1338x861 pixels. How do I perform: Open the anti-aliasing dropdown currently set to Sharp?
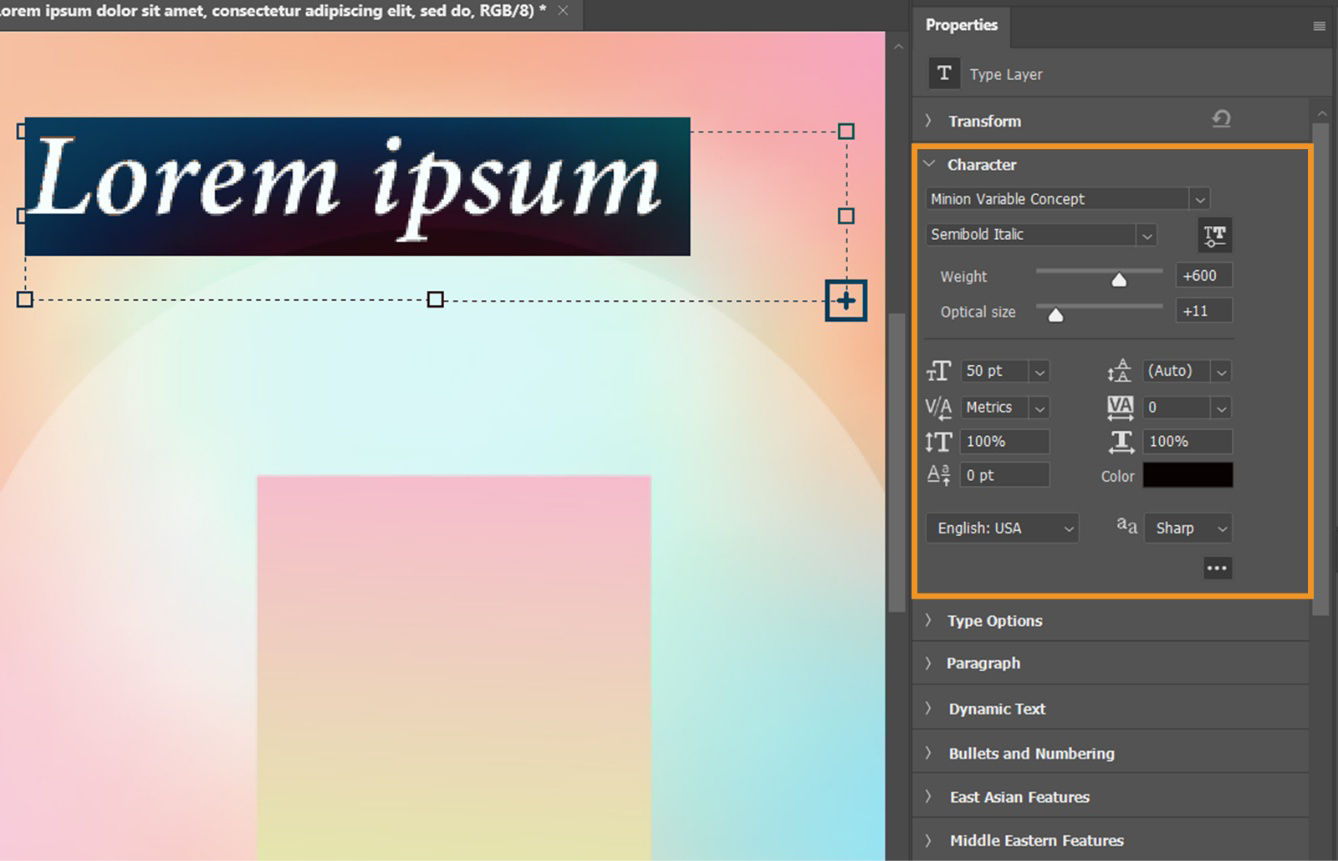pyautogui.click(x=1187, y=528)
